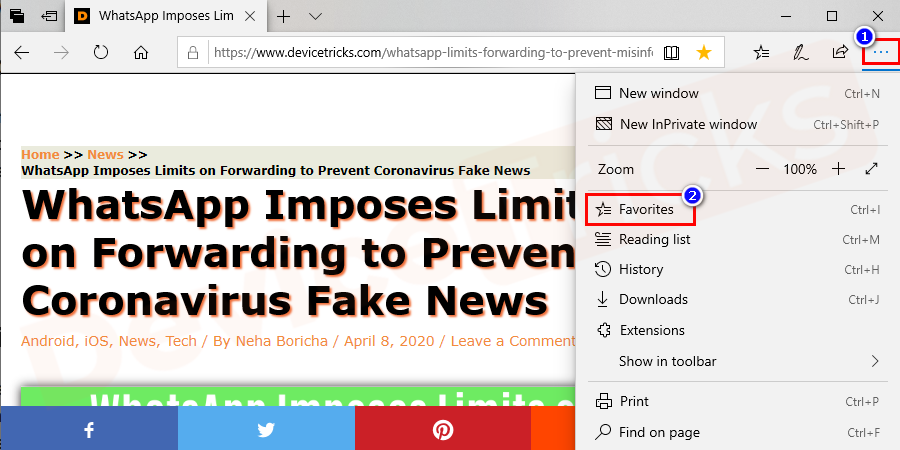This screenshot has width=900, height=450.
Task: Share on Pinterest button
Action: pyautogui.click(x=443, y=428)
